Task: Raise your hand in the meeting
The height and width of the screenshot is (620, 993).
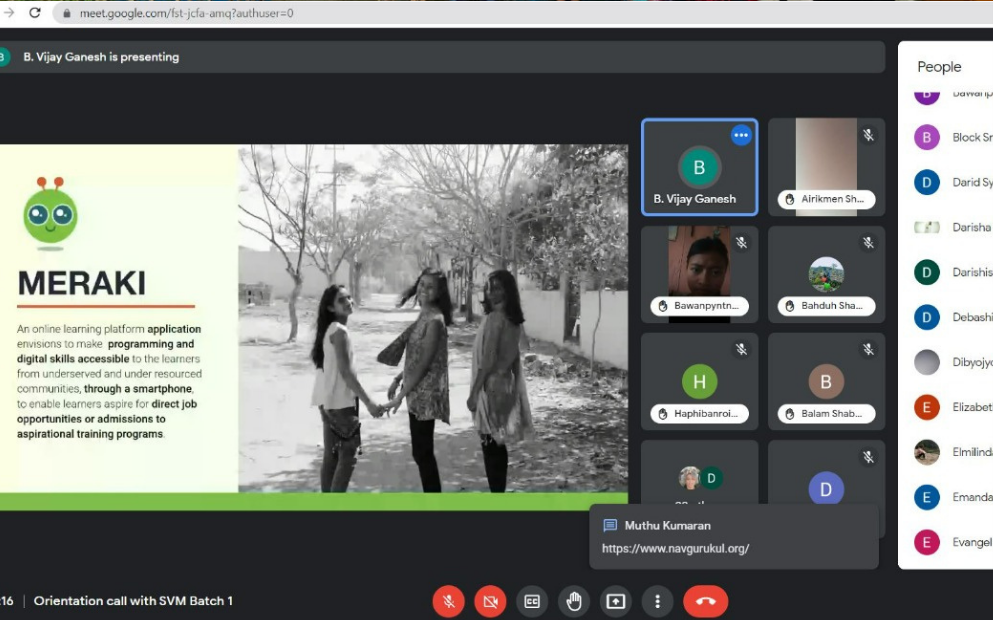Action: pyautogui.click(x=574, y=601)
